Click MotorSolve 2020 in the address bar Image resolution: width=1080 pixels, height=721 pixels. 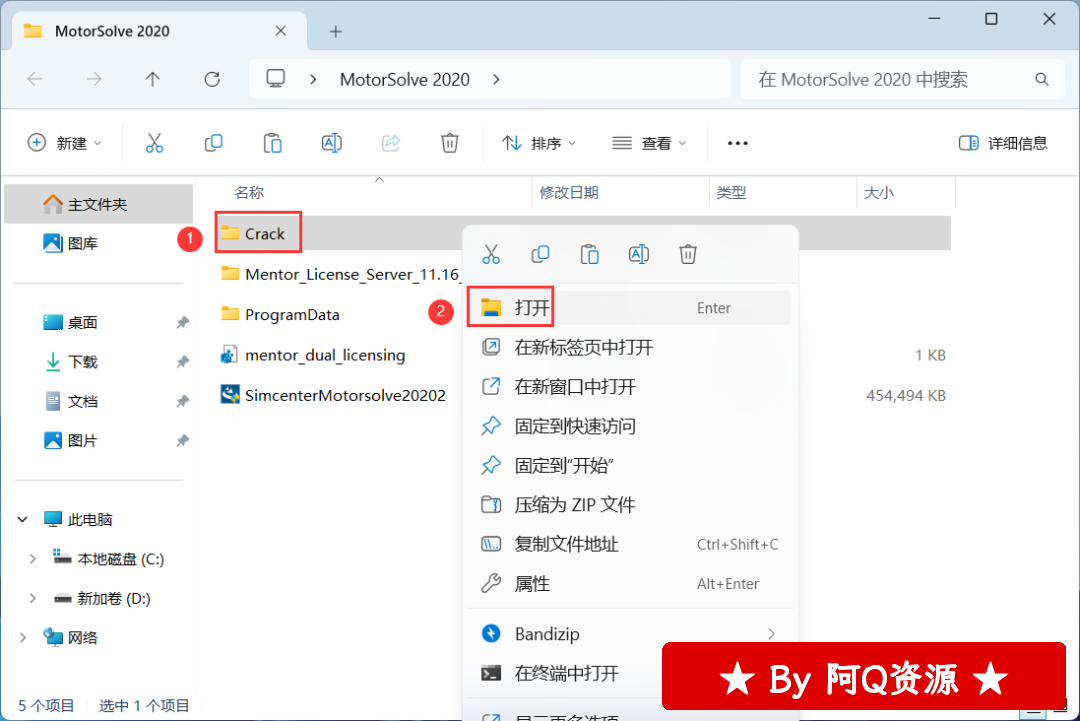pos(405,80)
